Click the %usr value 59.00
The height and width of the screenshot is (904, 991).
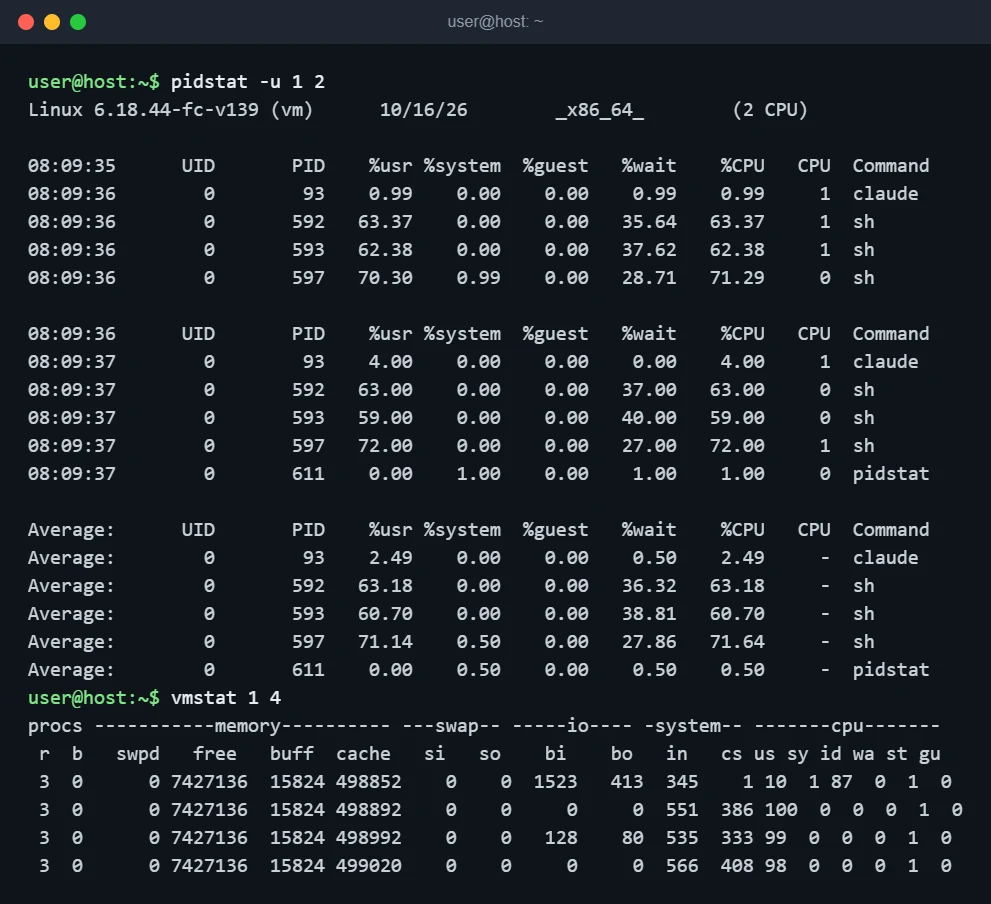[x=385, y=418]
